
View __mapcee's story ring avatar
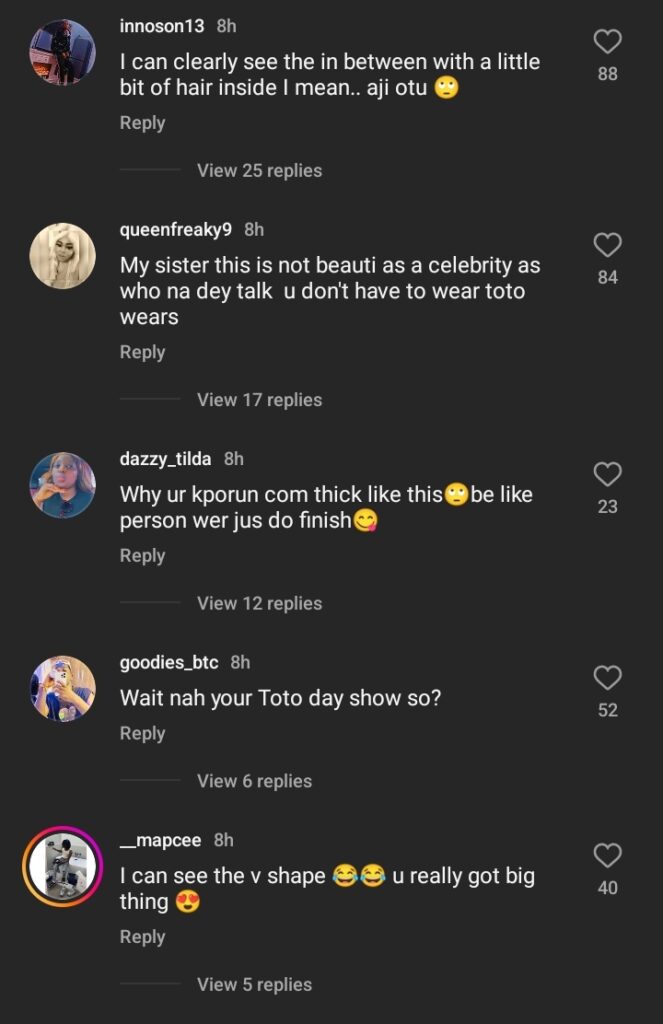click(x=62, y=866)
